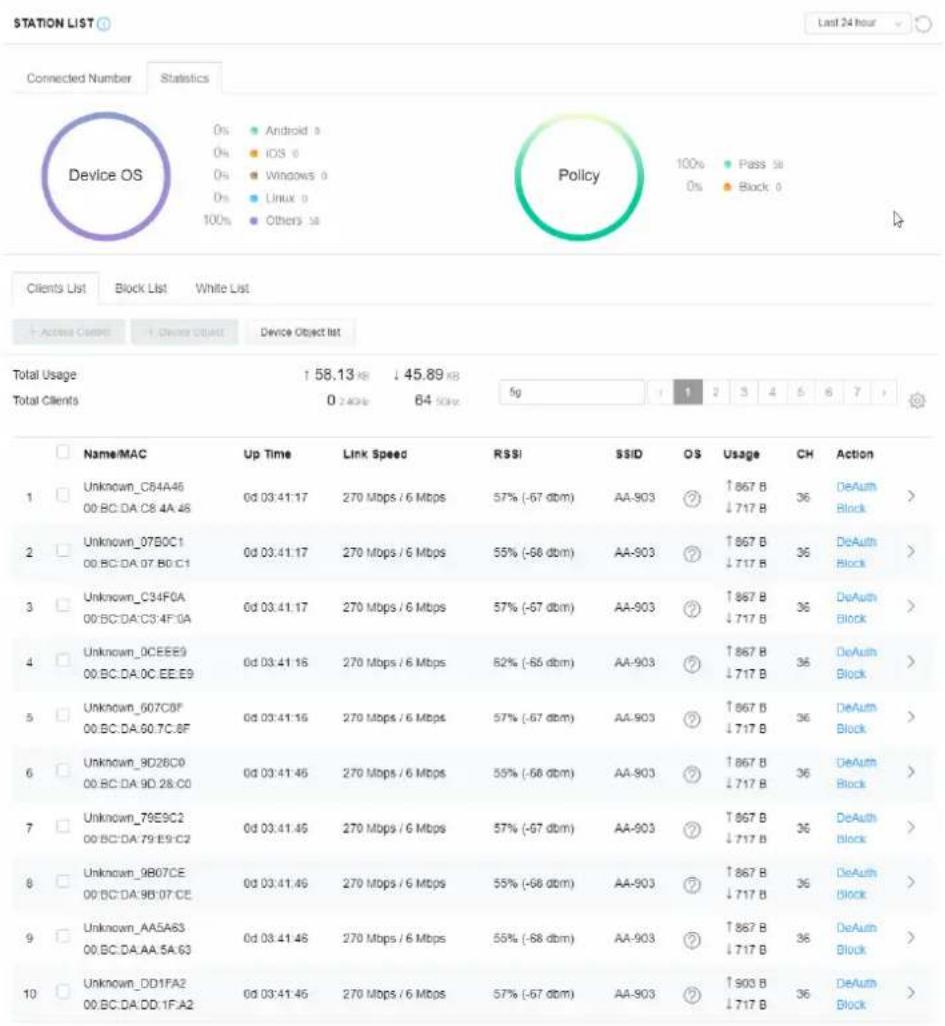This screenshot has width=945, height=1026.
Task: Open the Block List tab
Action: click(141, 289)
